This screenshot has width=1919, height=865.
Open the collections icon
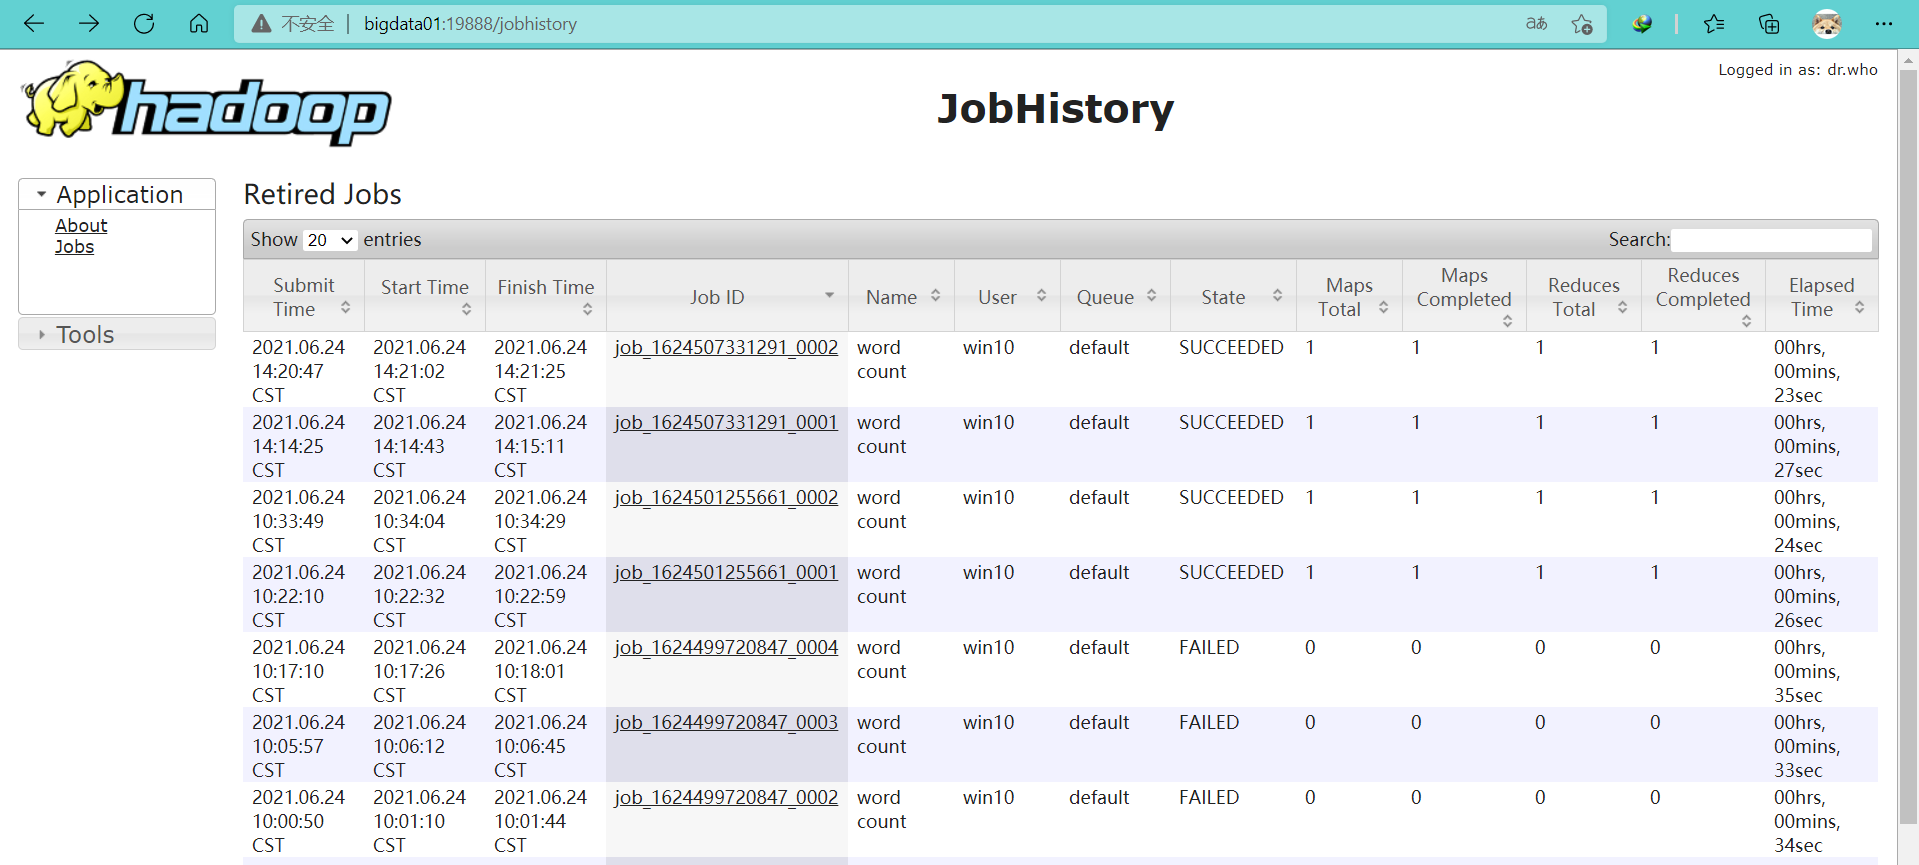[x=1769, y=23]
